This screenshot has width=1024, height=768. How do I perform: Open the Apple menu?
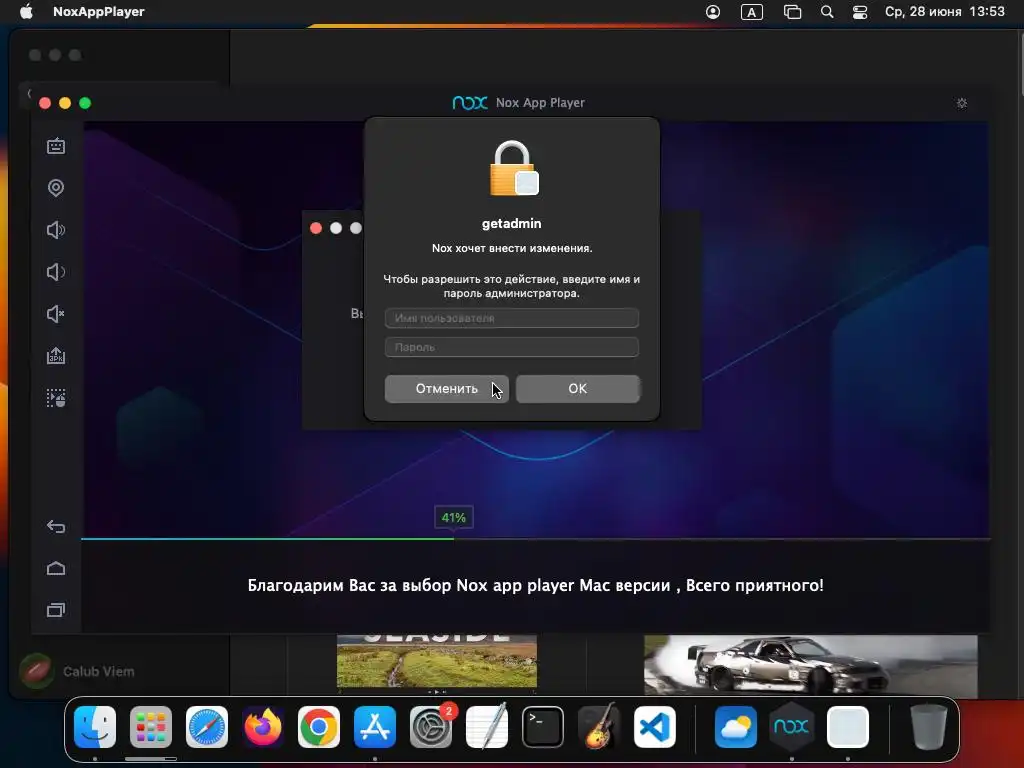coord(26,12)
